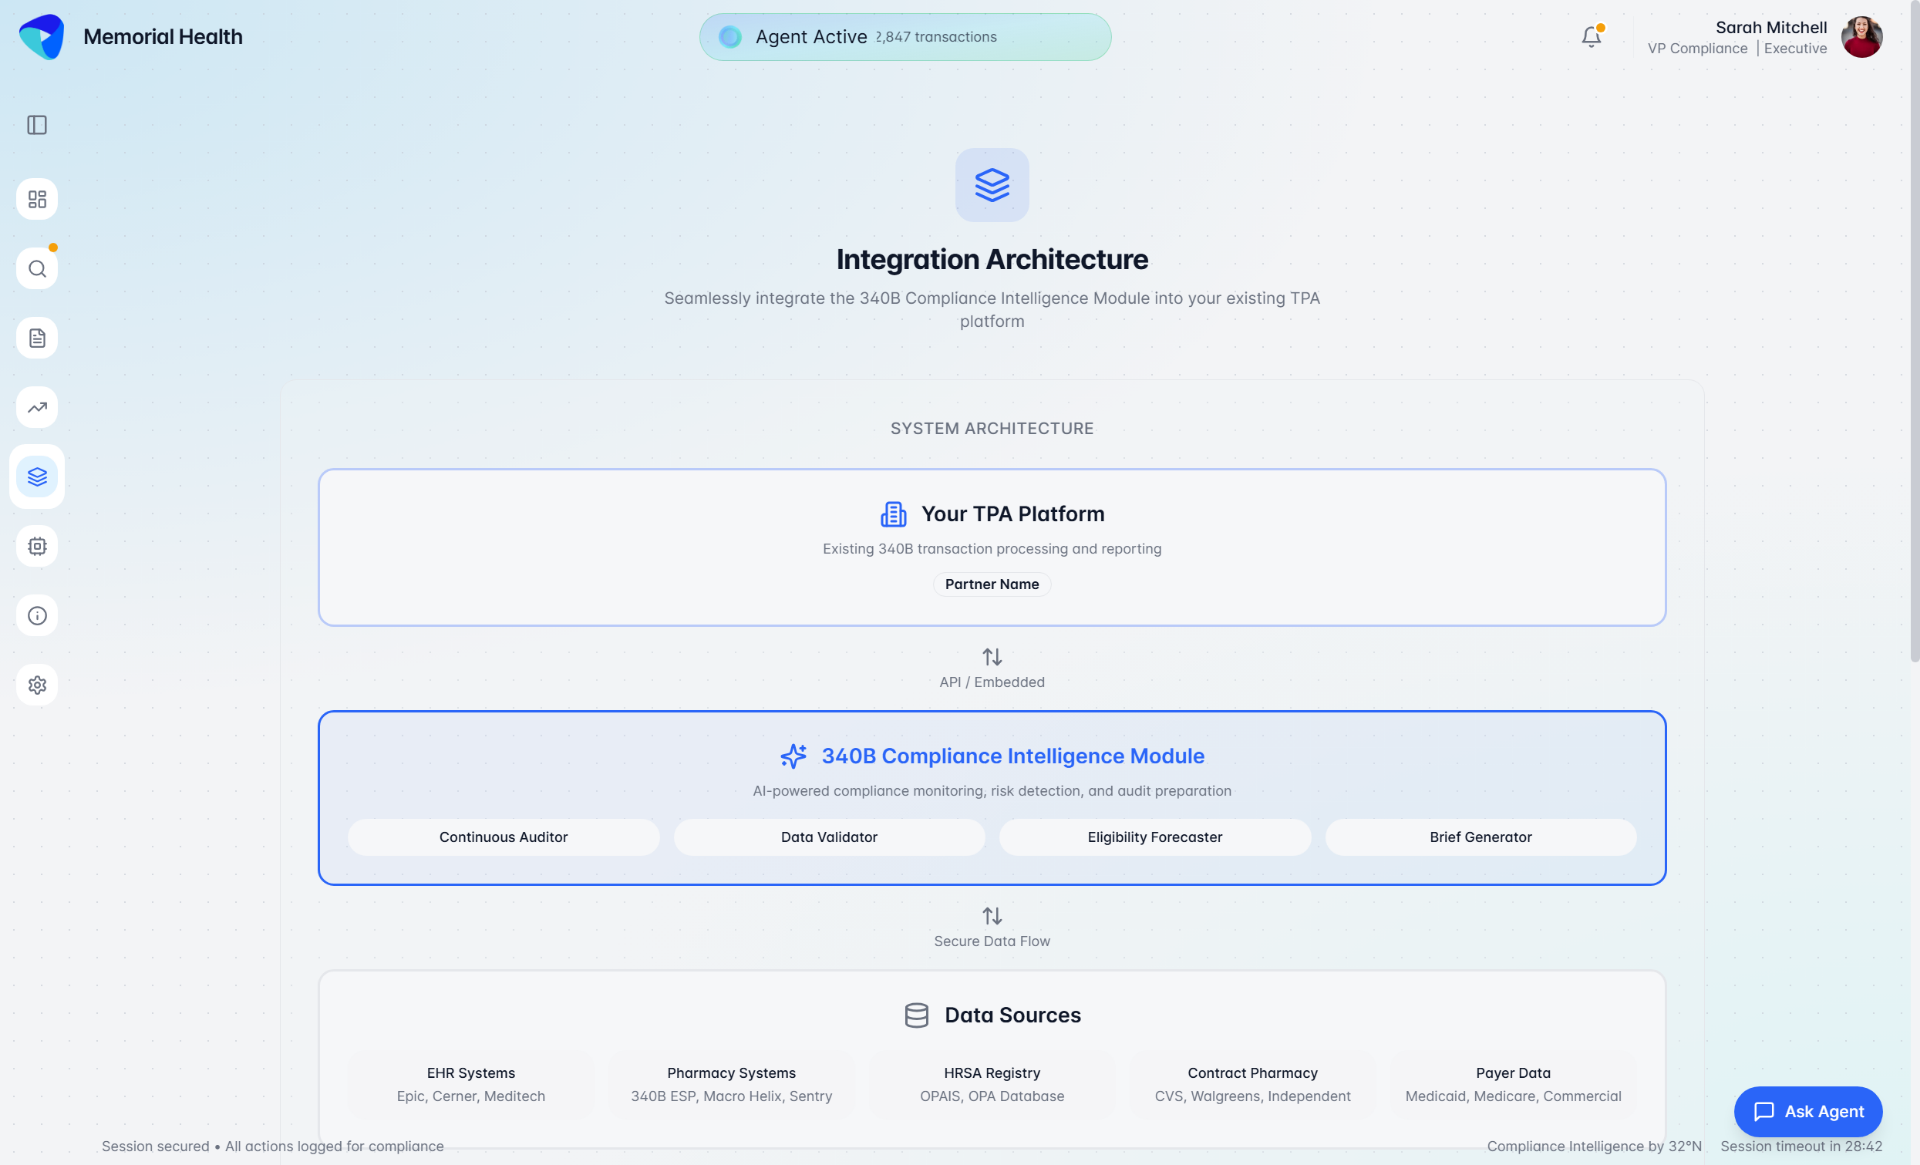1920x1165 pixels.
Task: Click the Agent Active status pill
Action: (905, 37)
